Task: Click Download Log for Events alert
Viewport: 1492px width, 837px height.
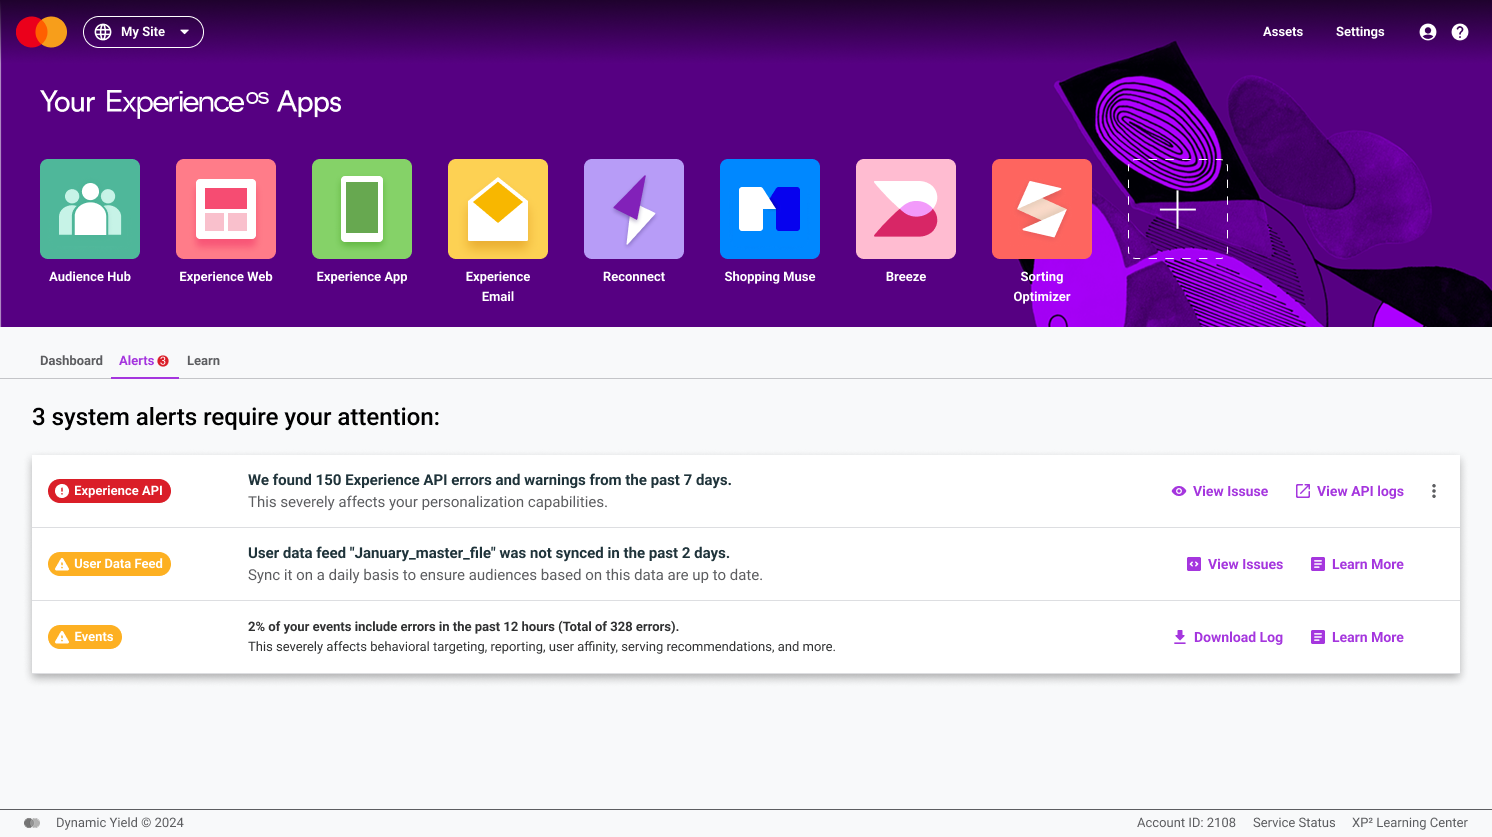Action: pyautogui.click(x=1228, y=637)
